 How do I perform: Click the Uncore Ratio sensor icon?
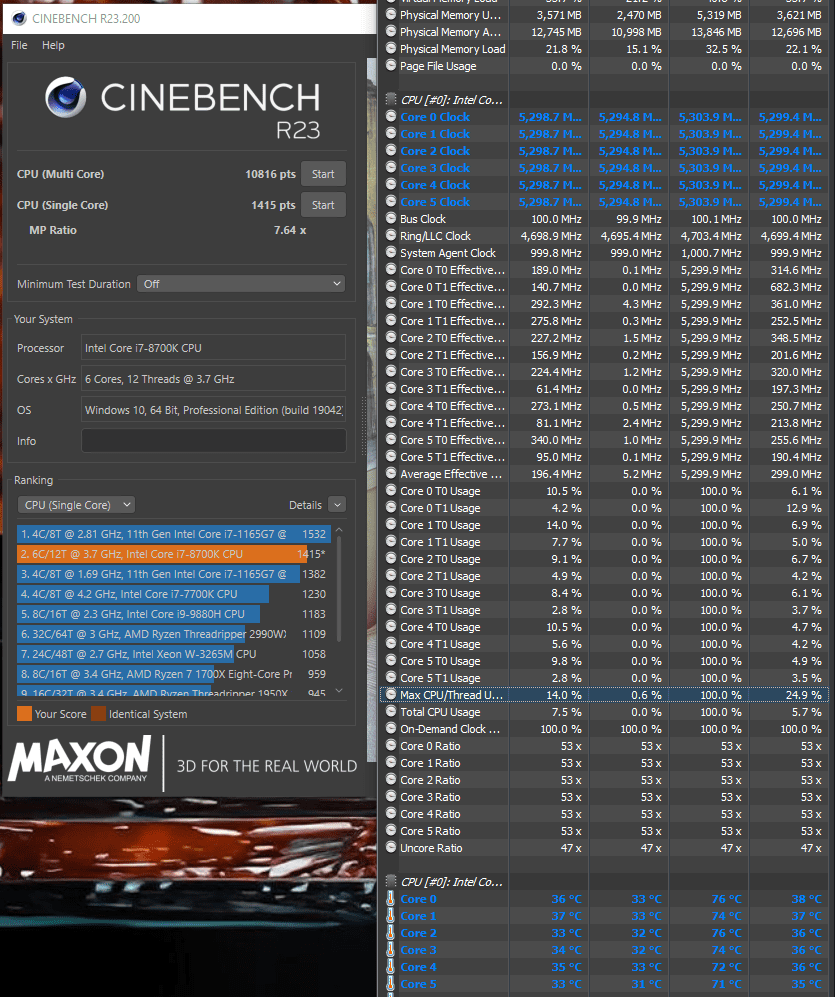pyautogui.click(x=391, y=848)
